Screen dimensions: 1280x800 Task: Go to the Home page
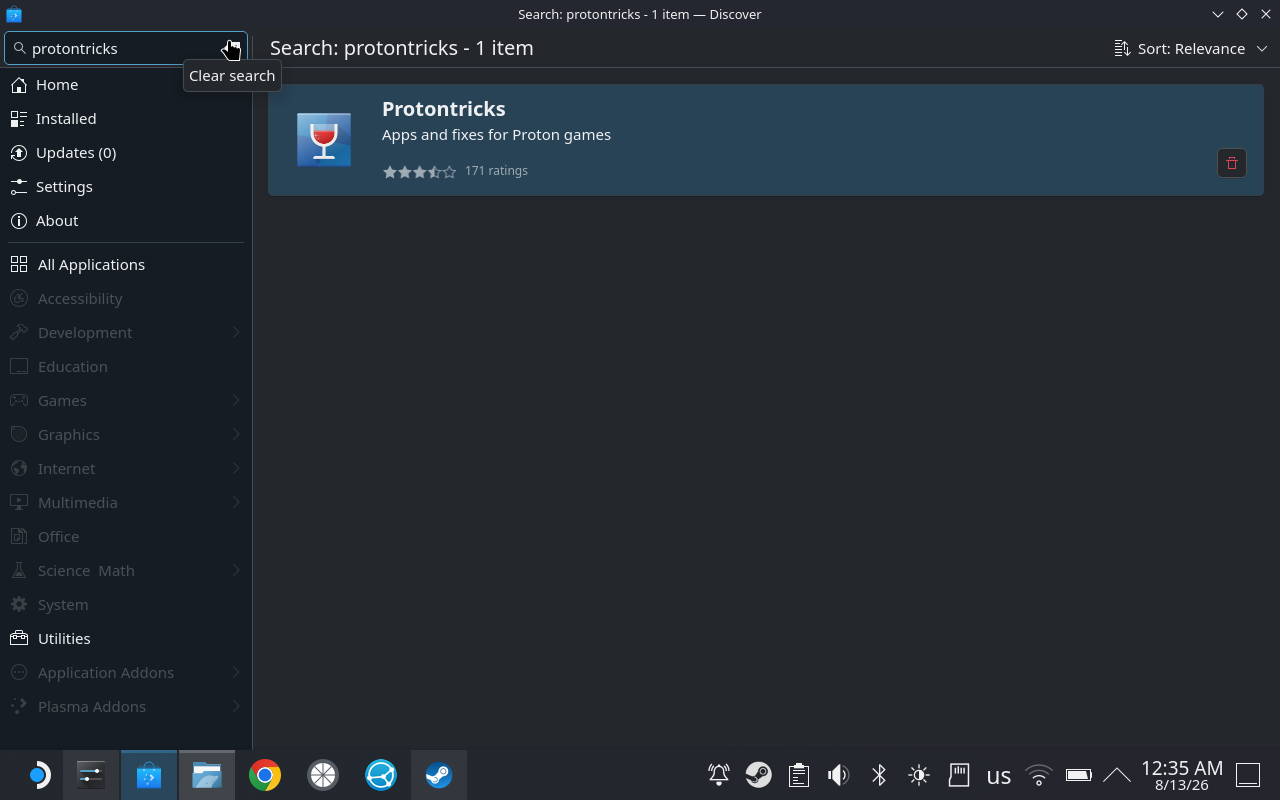126,85
